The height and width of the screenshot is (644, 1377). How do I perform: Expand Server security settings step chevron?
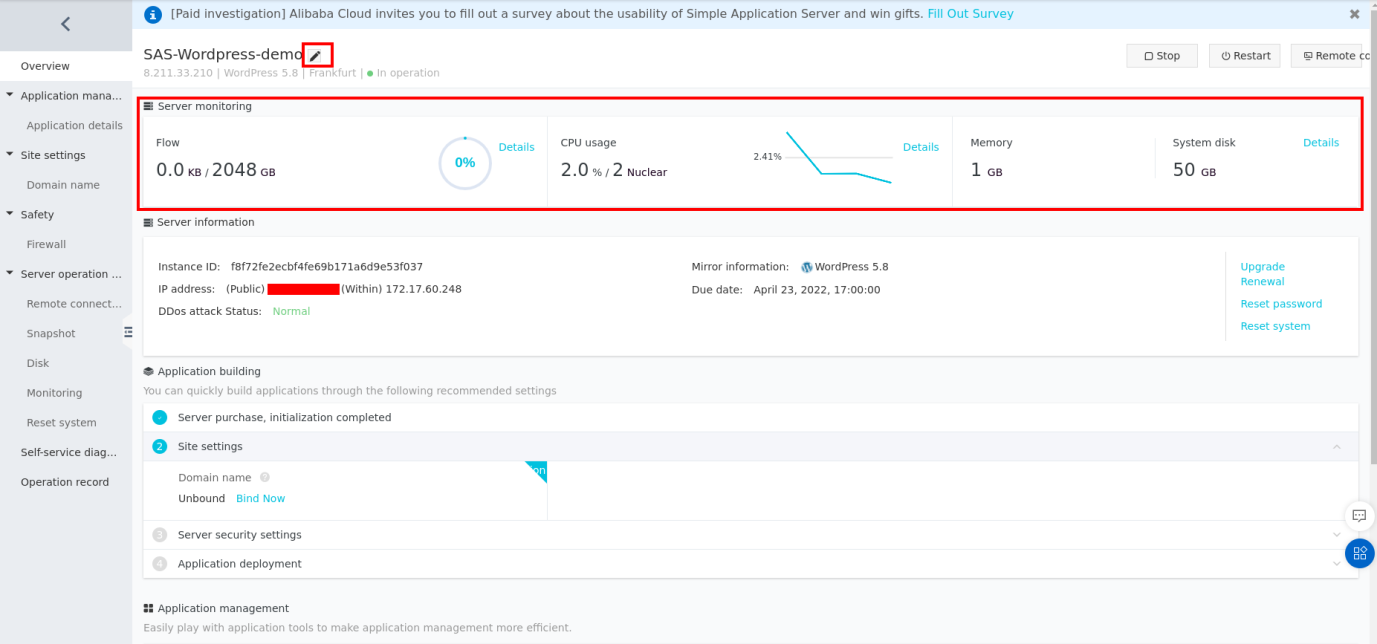tap(1337, 535)
